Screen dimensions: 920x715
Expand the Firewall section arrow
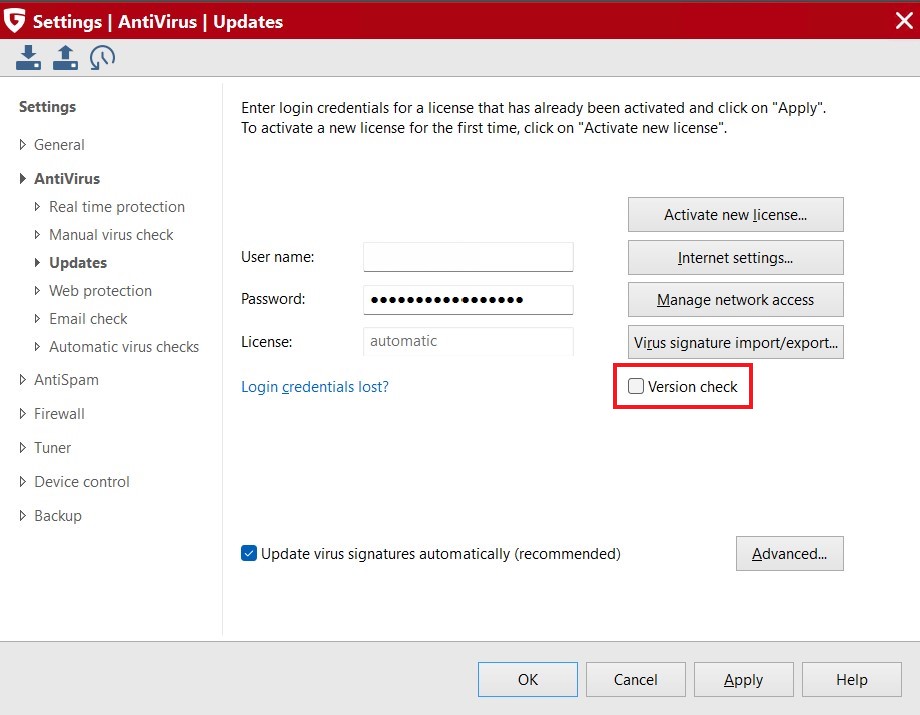22,414
